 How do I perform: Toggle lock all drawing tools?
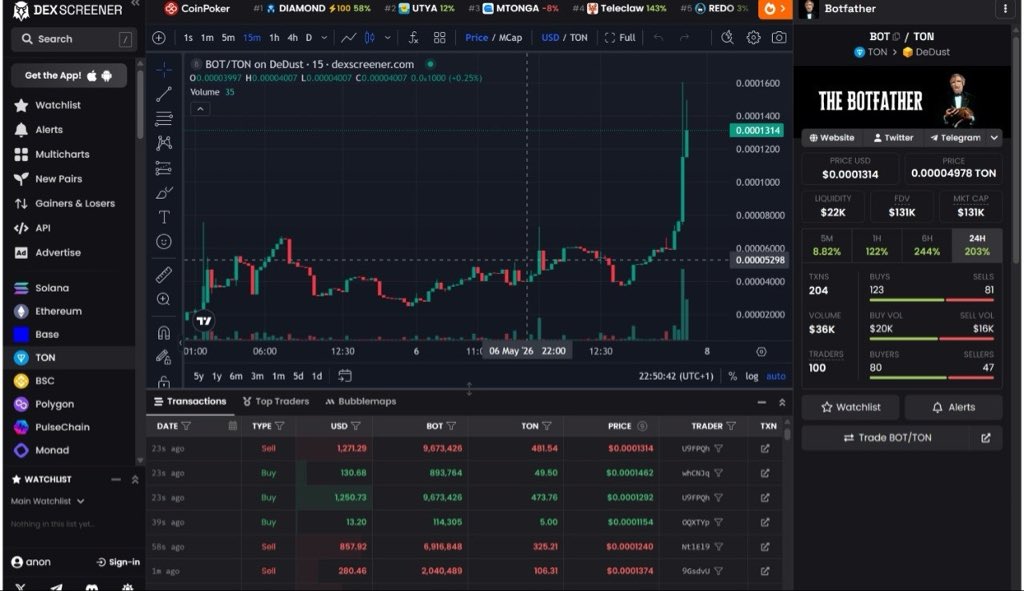pos(163,381)
